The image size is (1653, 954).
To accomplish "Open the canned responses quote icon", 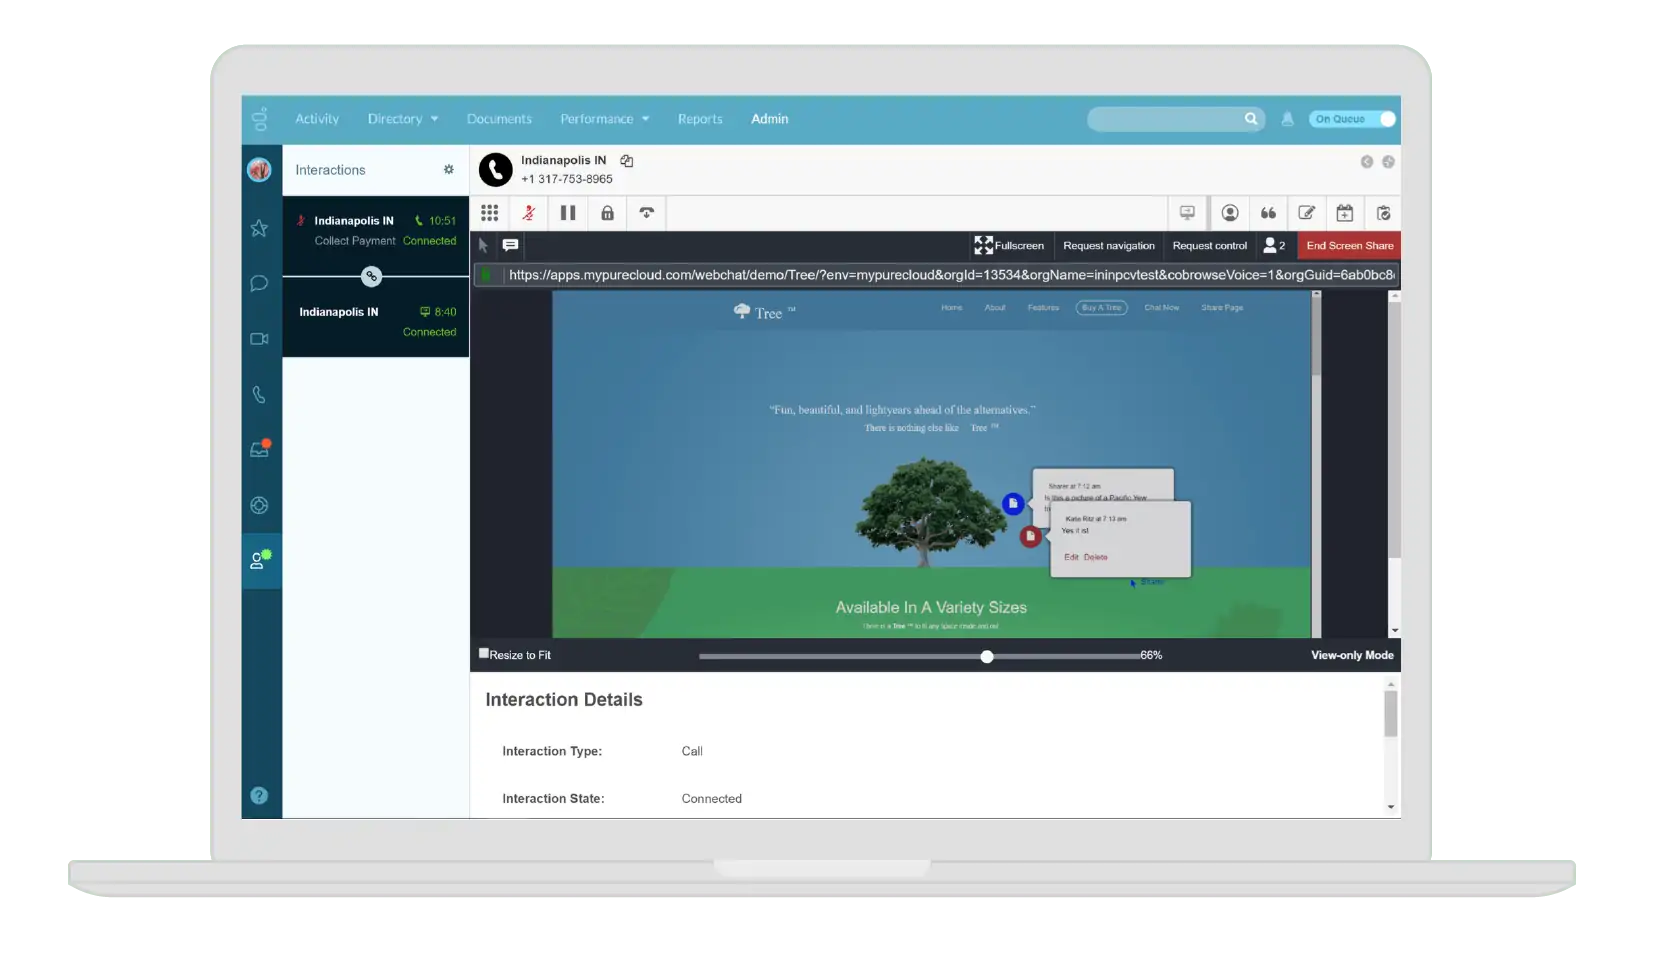I will pyautogui.click(x=1268, y=213).
